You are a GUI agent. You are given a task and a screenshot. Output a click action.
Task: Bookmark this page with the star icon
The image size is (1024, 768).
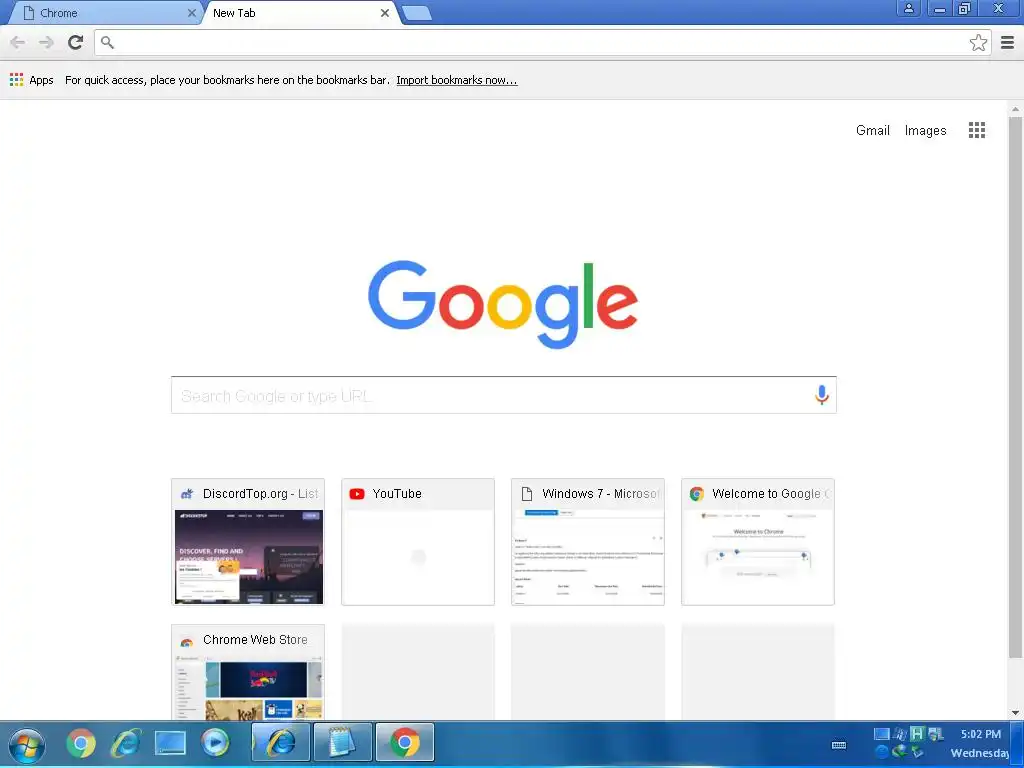pos(978,42)
